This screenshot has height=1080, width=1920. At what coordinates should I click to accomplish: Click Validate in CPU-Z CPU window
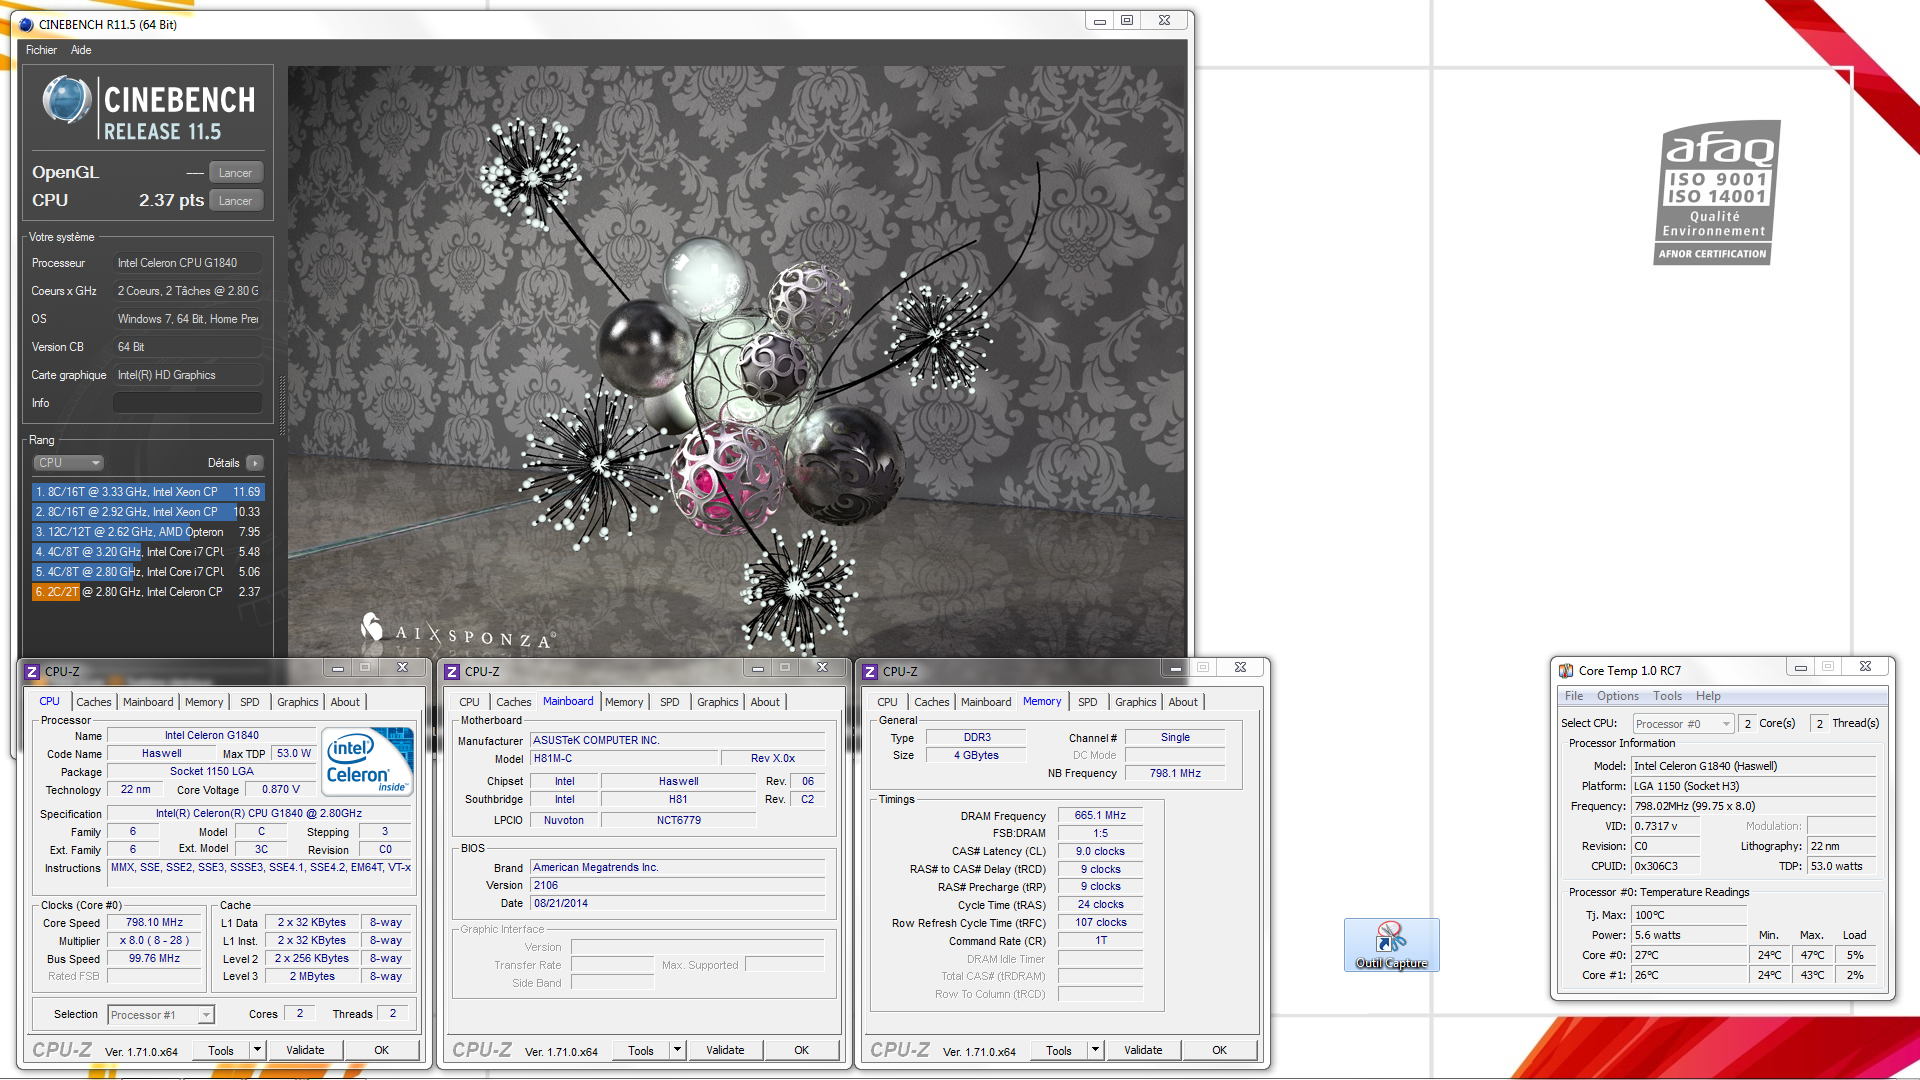coord(305,1050)
